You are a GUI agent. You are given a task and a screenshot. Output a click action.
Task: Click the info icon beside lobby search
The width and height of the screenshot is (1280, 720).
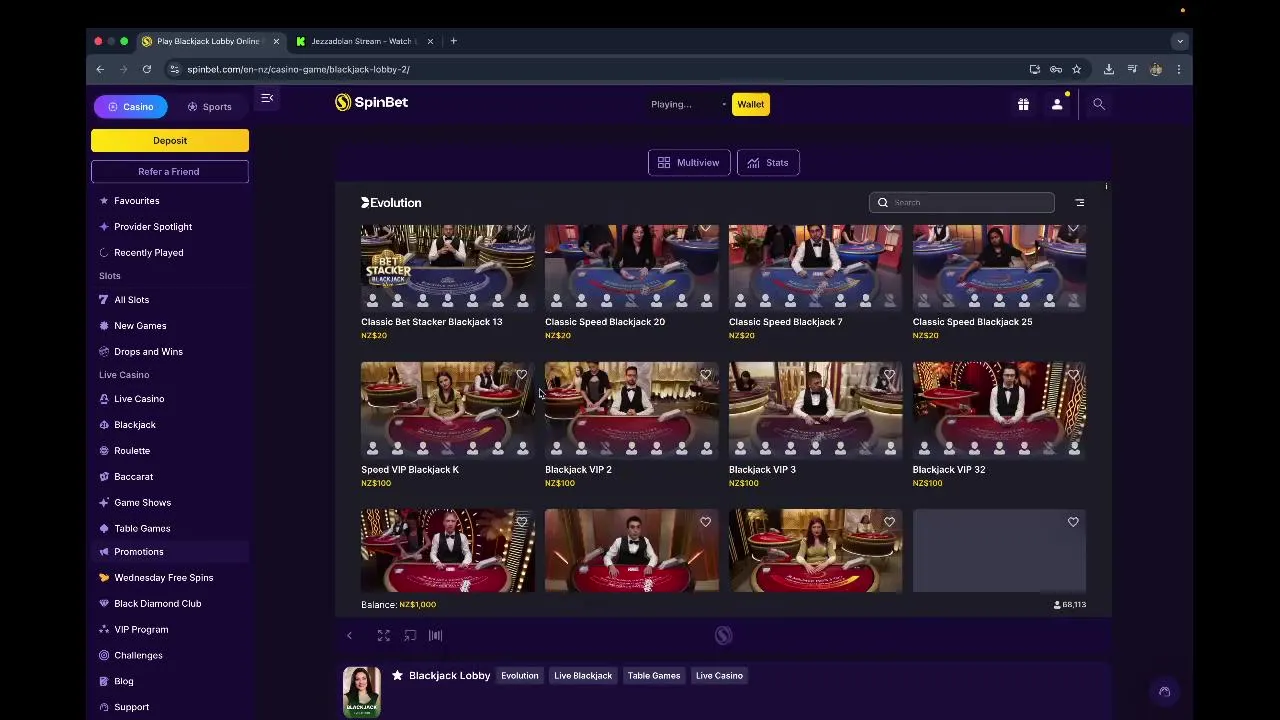(x=1106, y=186)
